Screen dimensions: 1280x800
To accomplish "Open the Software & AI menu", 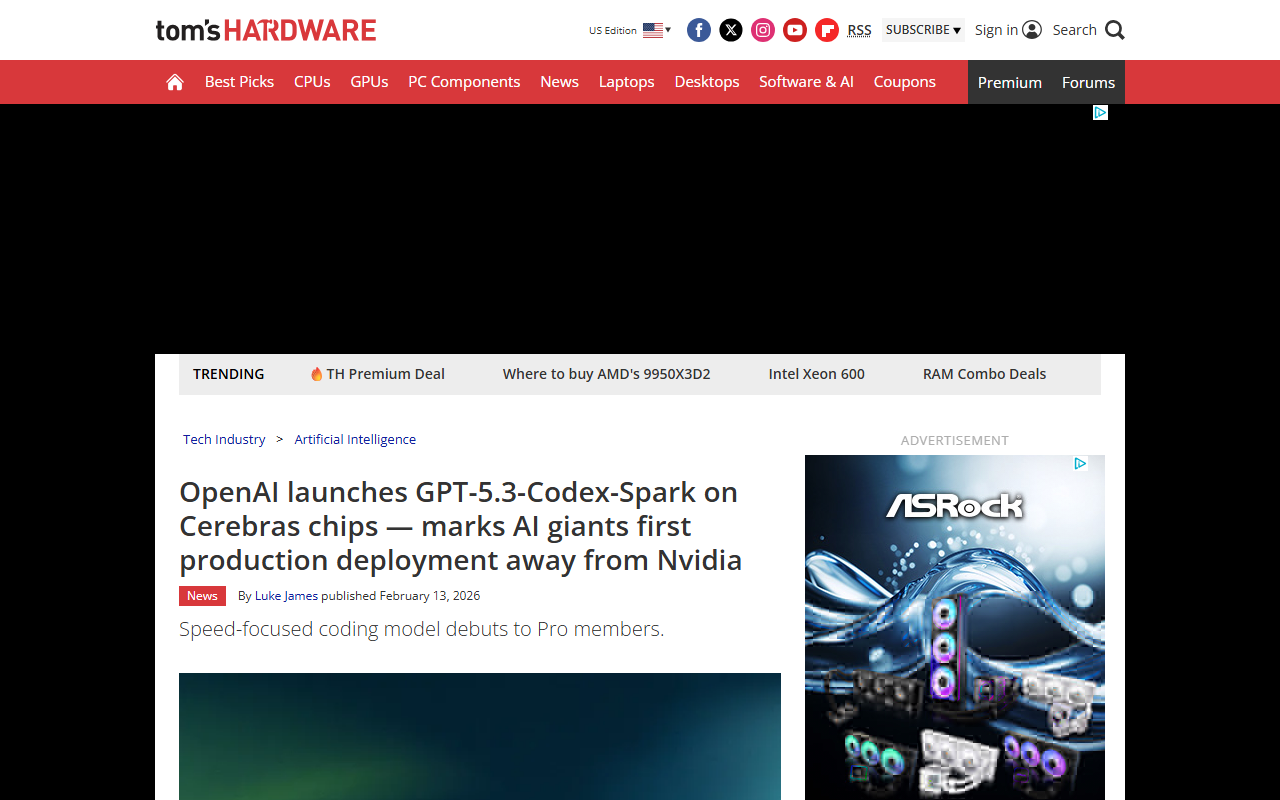I will point(806,82).
